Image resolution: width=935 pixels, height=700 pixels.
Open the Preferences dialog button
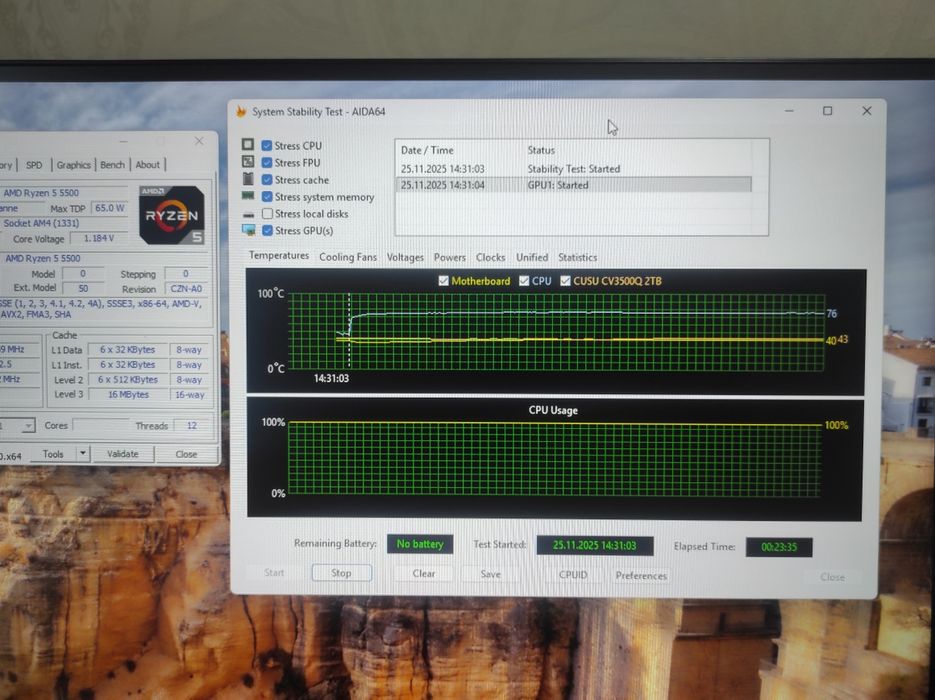point(641,575)
